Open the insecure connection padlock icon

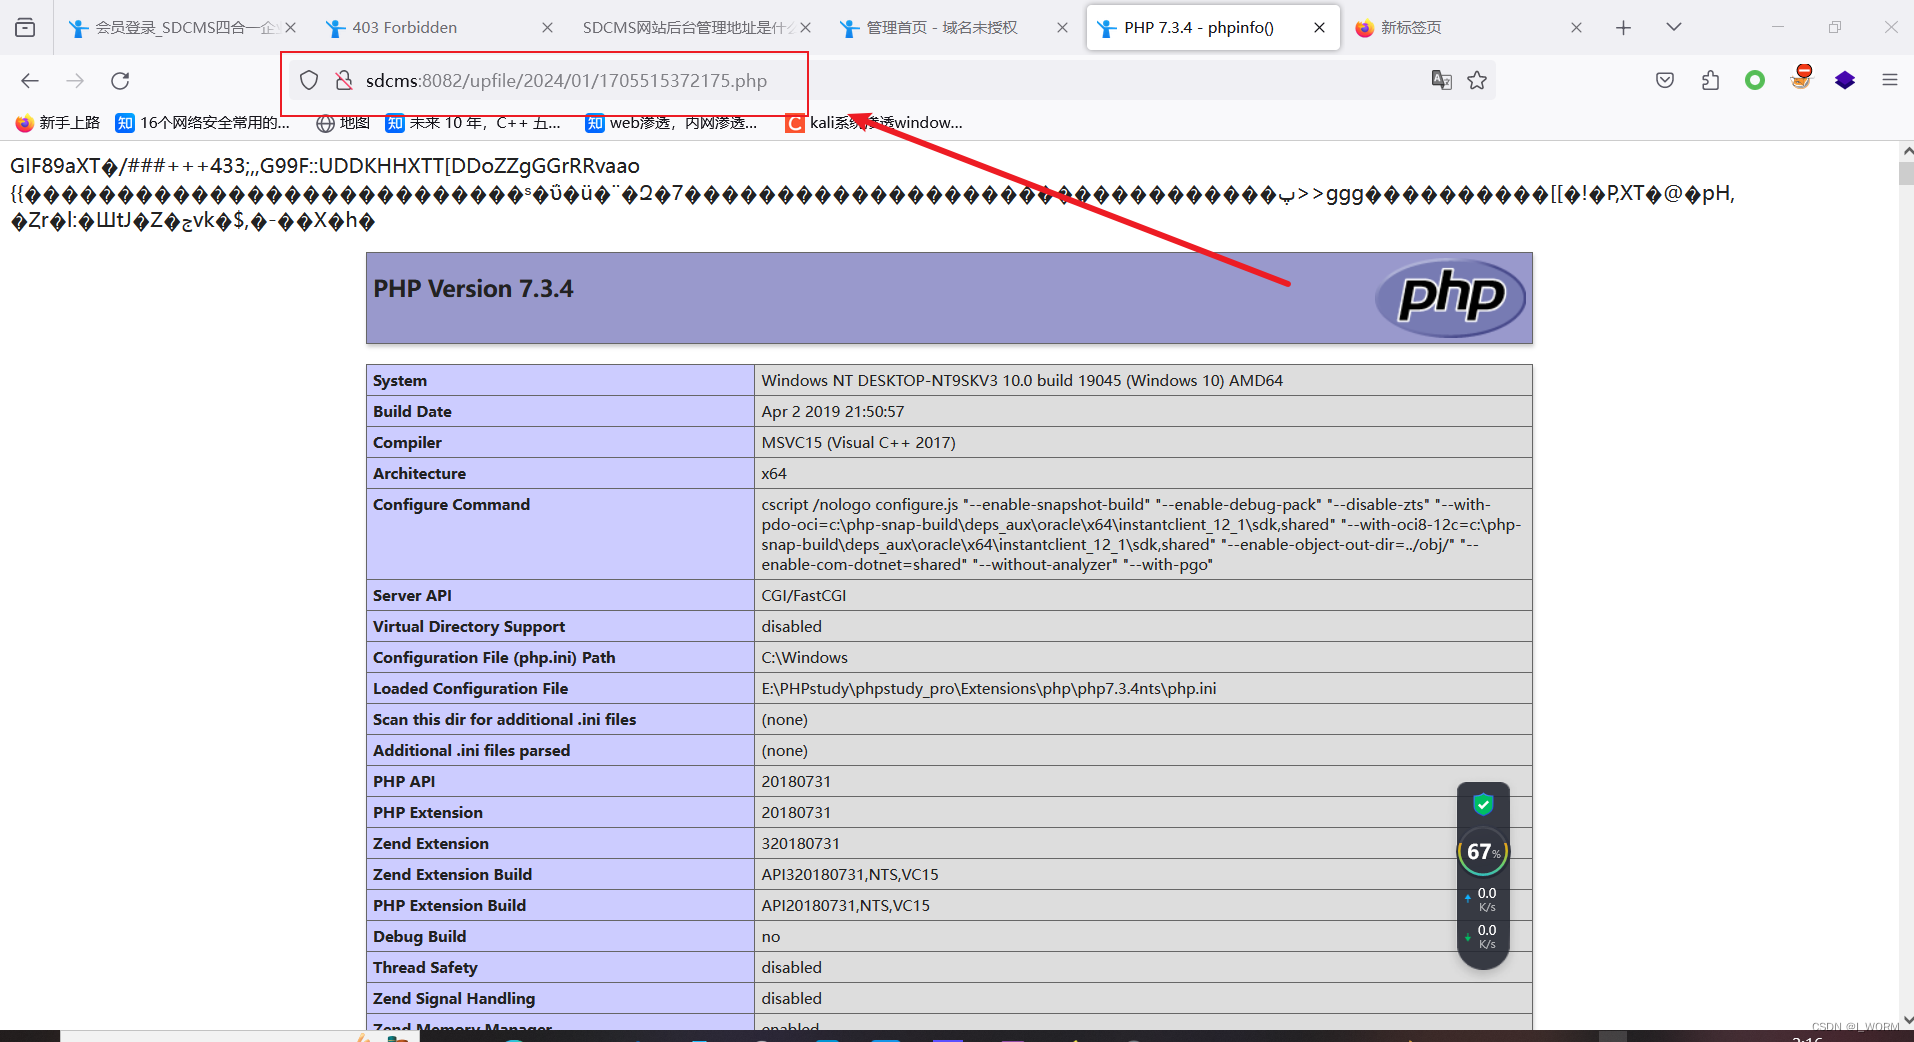[x=344, y=80]
